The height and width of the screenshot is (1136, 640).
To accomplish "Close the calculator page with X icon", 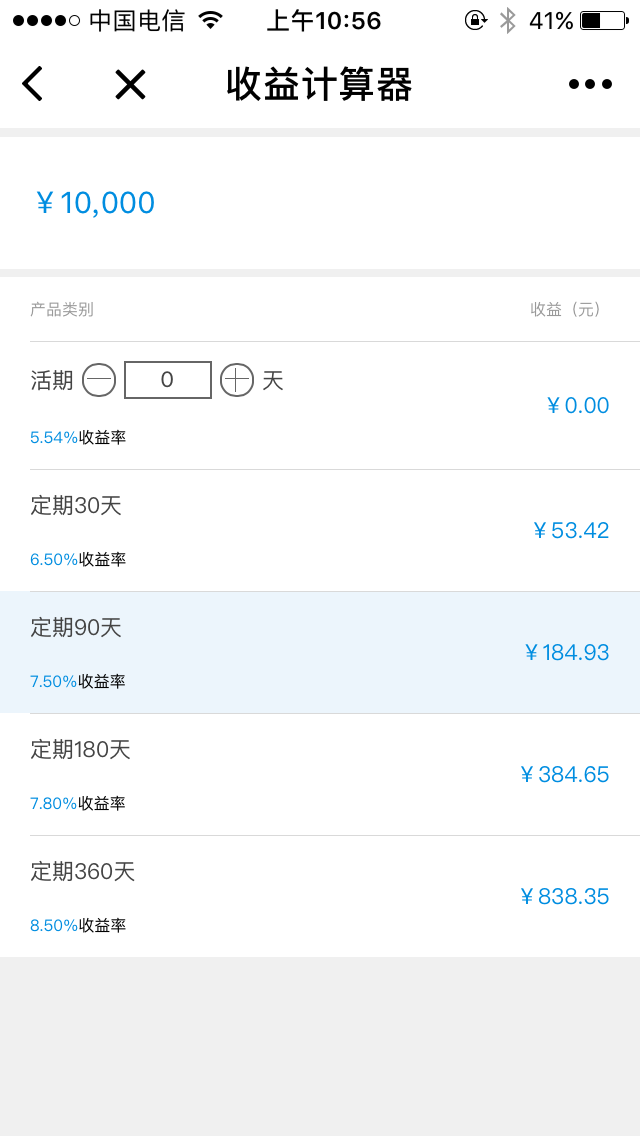I will point(130,85).
